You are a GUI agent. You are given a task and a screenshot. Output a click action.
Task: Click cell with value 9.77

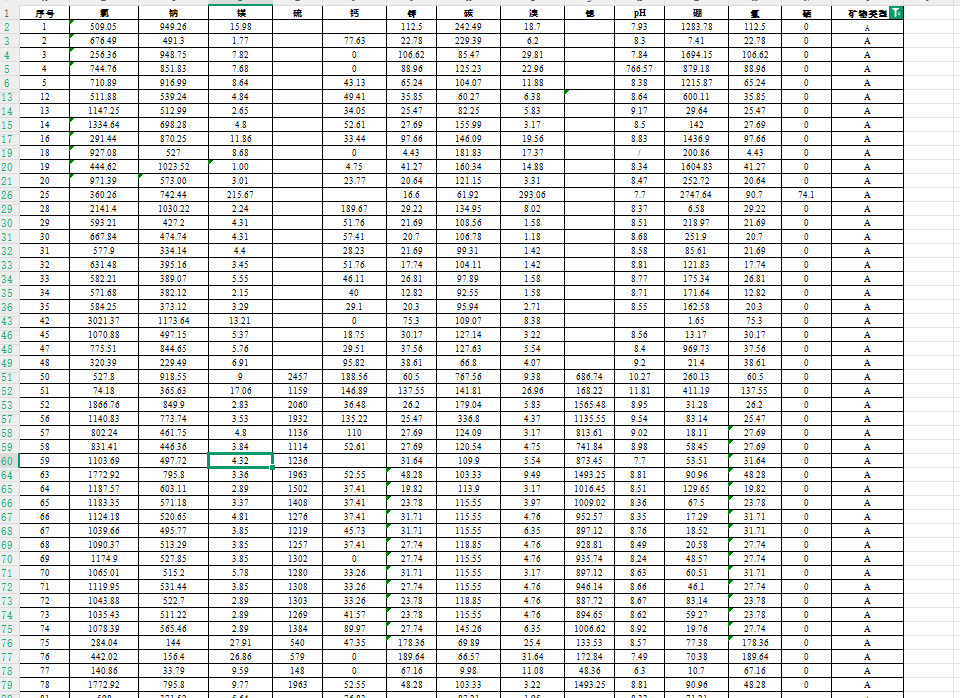(x=240, y=685)
